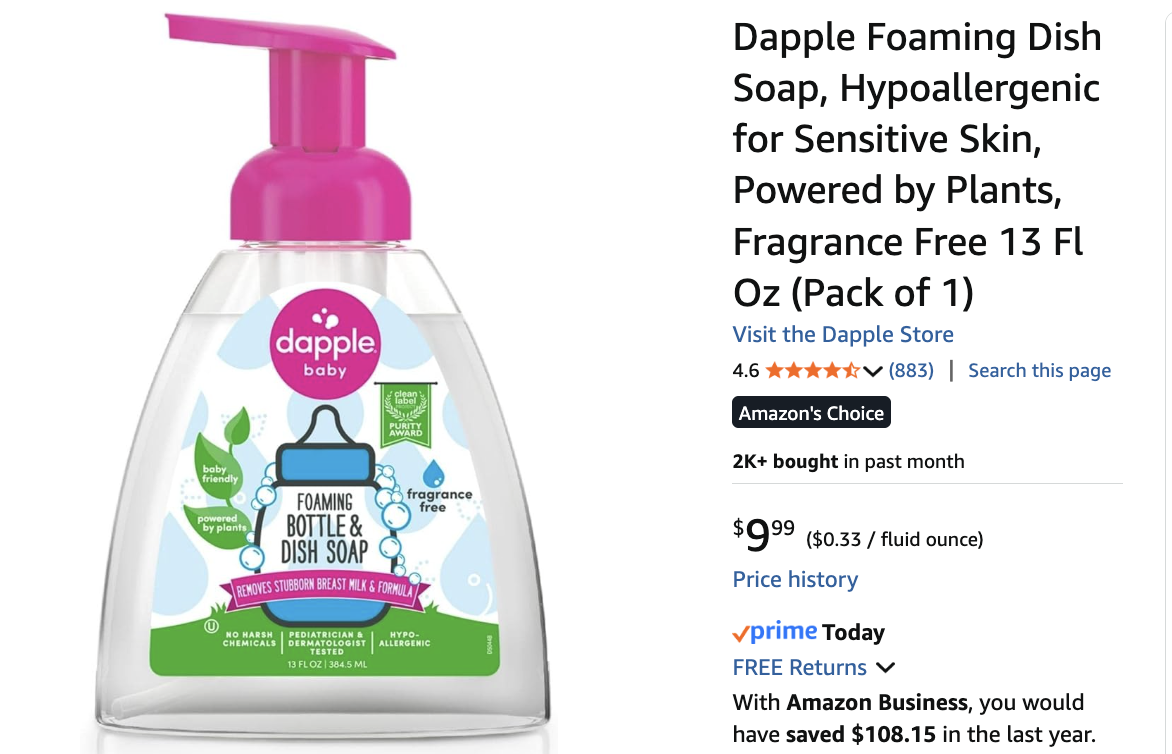
Task: Click the prime checkmark icon
Action: [740, 635]
